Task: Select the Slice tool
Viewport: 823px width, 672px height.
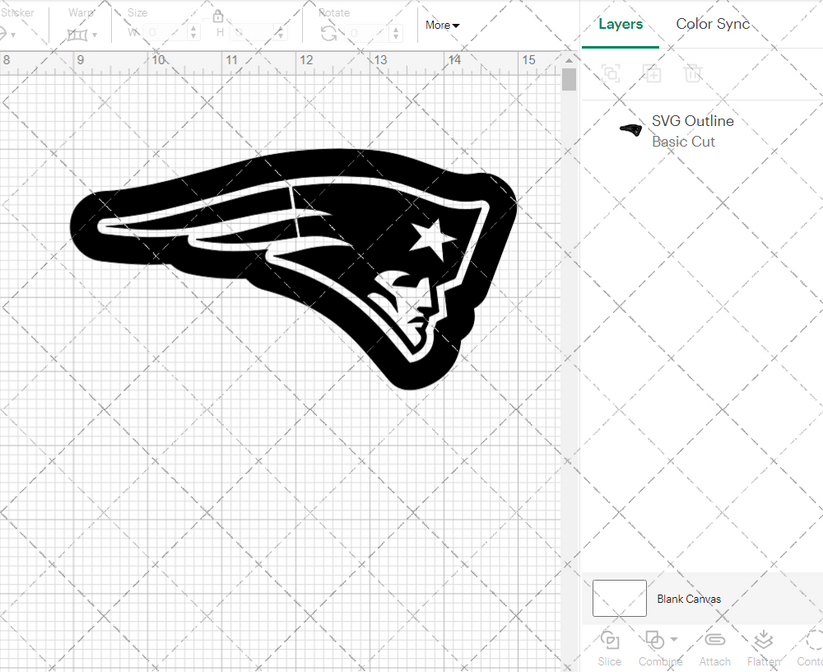Action: click(x=610, y=645)
